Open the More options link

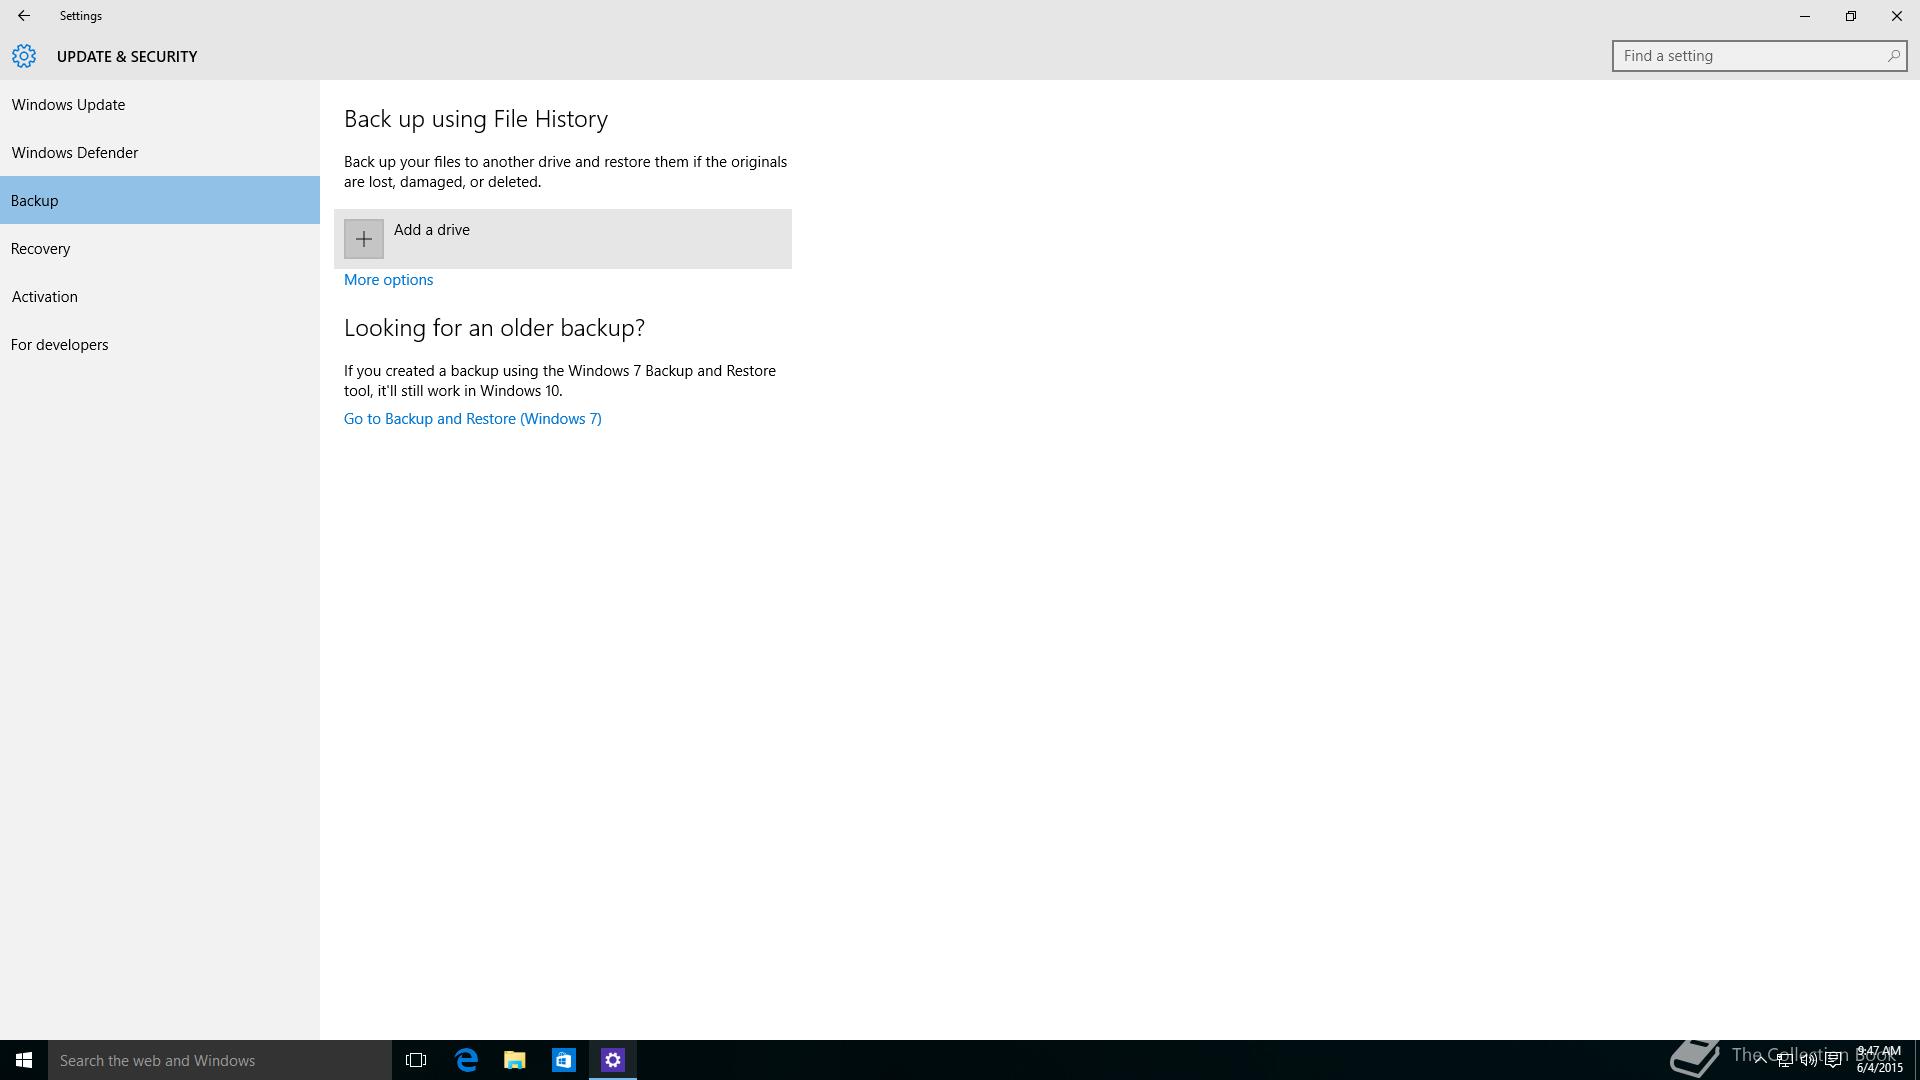tap(388, 280)
